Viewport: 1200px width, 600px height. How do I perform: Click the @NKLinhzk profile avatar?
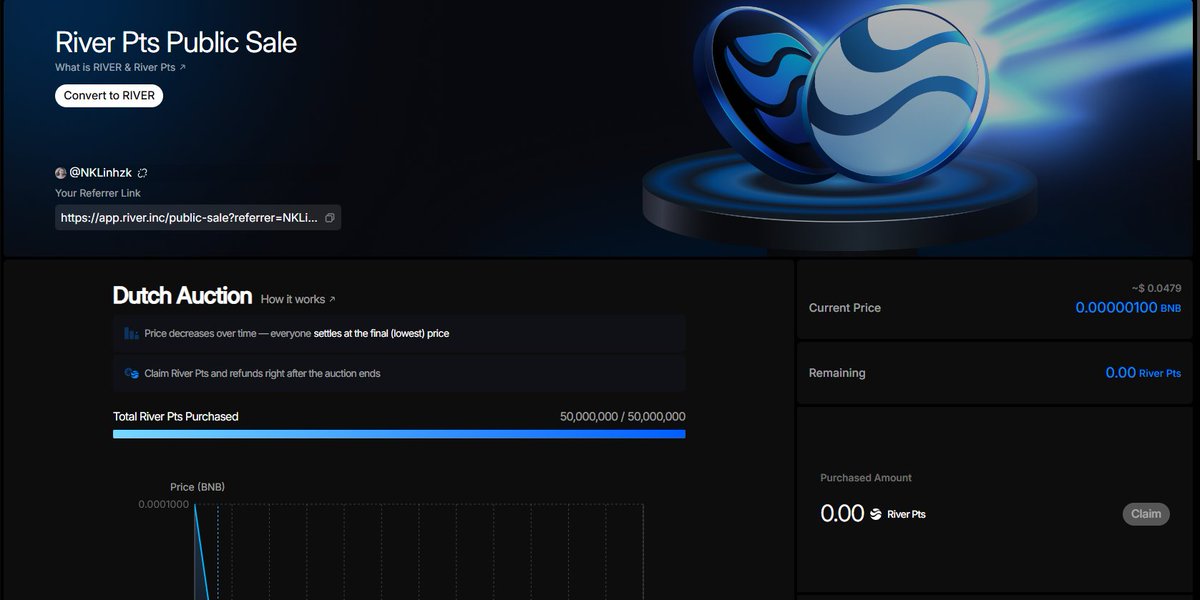tap(61, 173)
